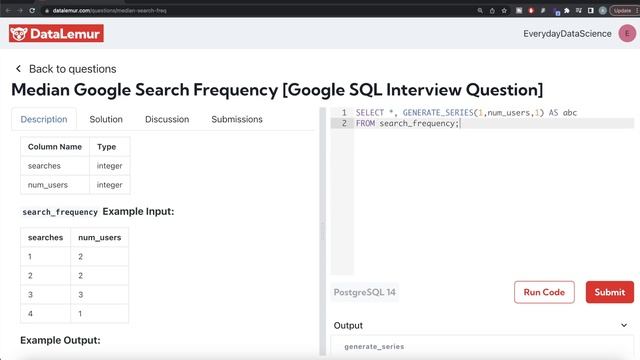Open the PostgreSQL 14 selector
Viewport: 640px width, 360px height.
[364, 292]
